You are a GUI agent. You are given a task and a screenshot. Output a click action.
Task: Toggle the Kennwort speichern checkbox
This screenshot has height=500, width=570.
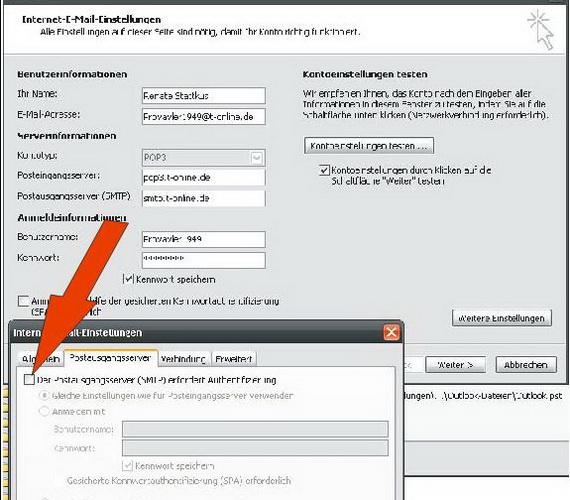point(128,279)
